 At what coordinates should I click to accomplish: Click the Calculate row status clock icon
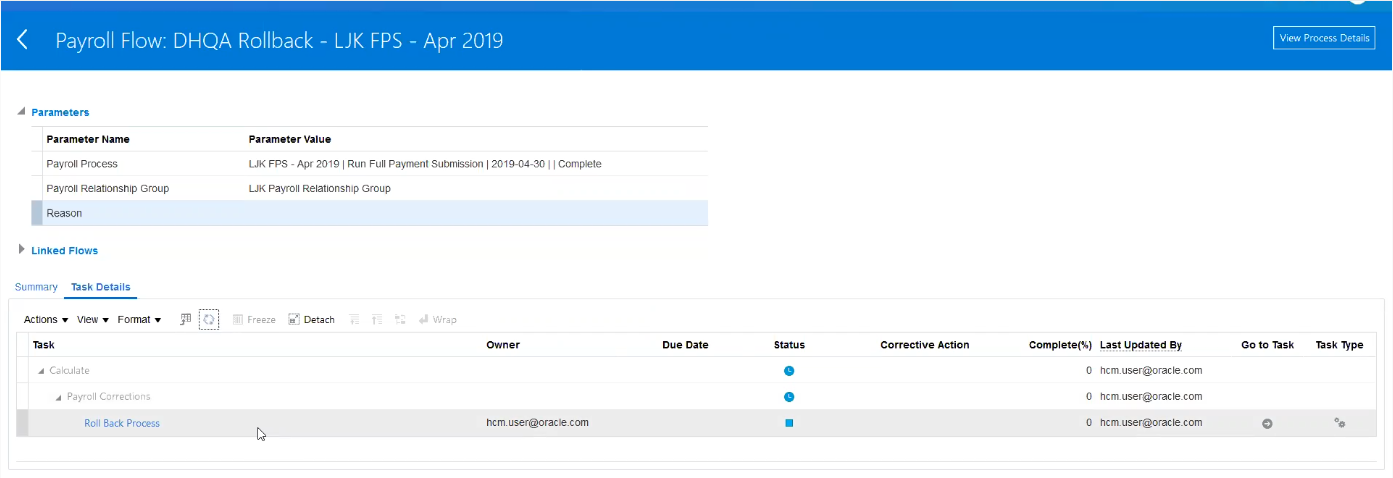[x=789, y=371]
